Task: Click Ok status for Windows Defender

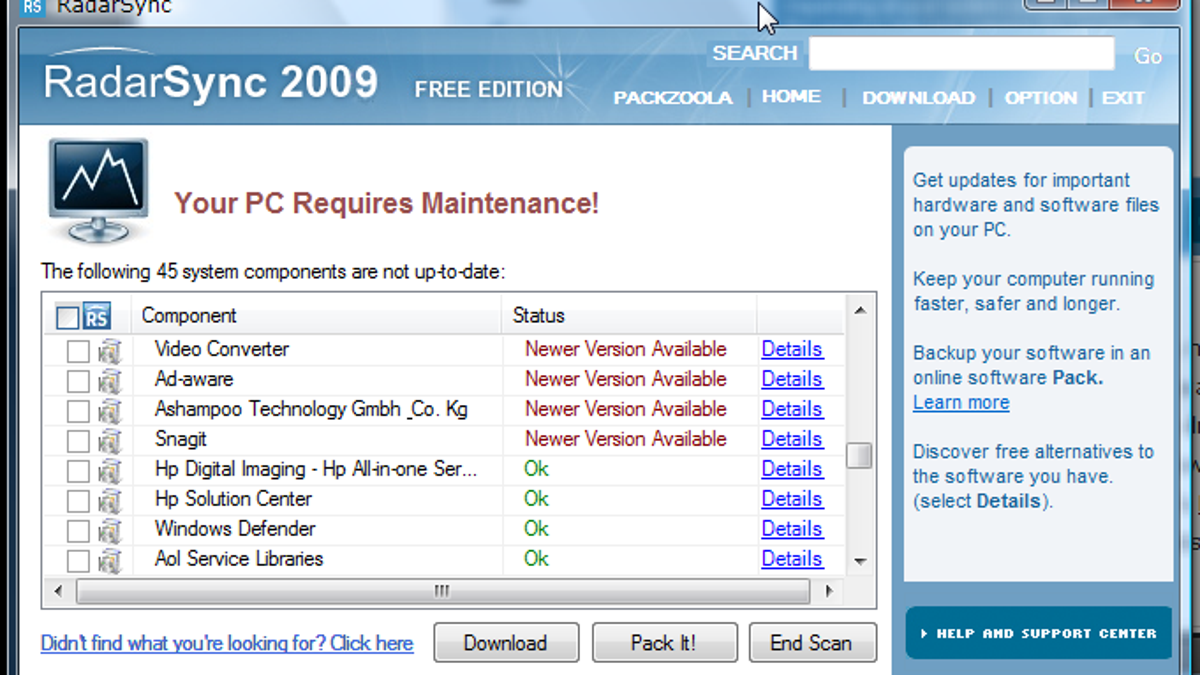Action: (536, 529)
